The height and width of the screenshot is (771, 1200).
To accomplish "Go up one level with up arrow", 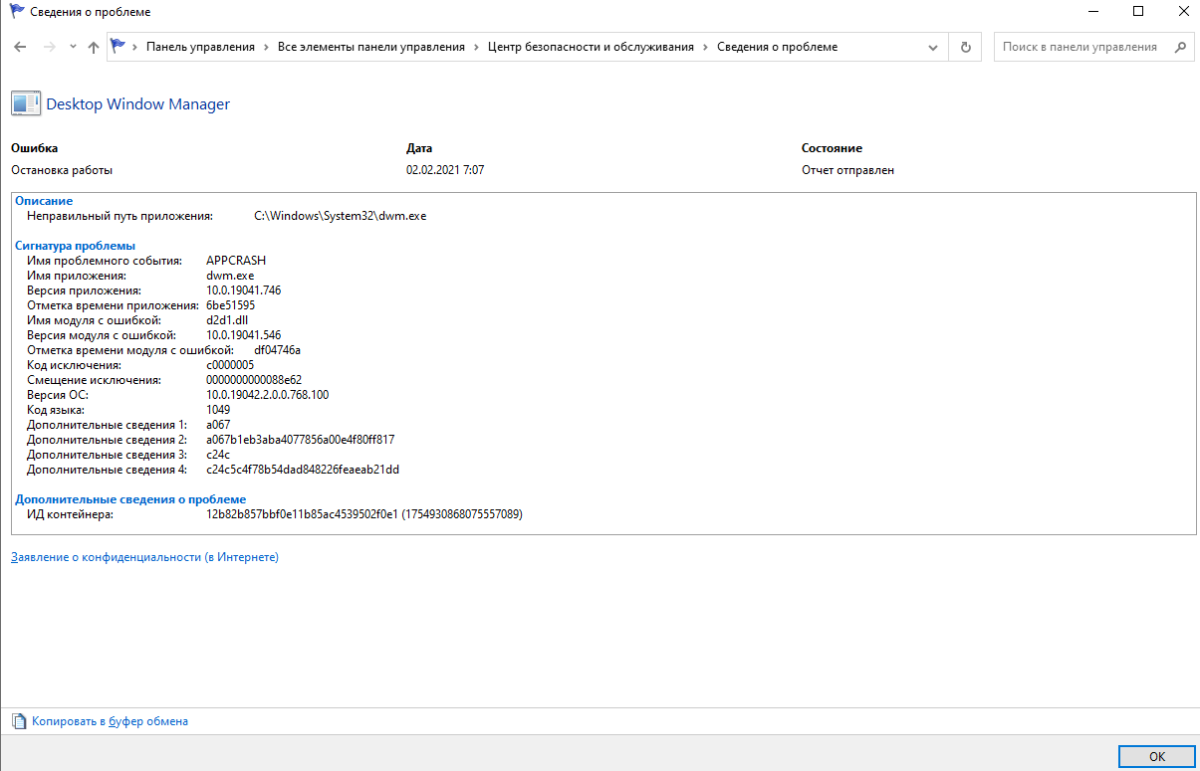I will tap(93, 47).
